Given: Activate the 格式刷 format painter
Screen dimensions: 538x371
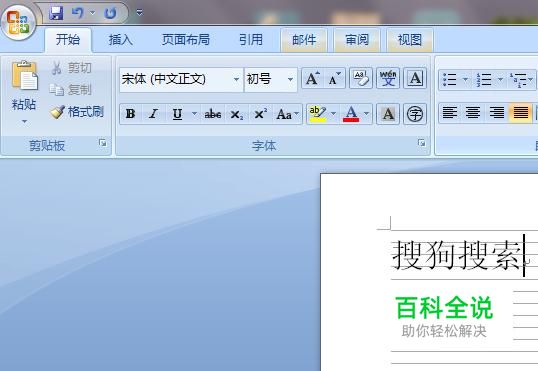Looking at the screenshot, I should click(x=77, y=112).
